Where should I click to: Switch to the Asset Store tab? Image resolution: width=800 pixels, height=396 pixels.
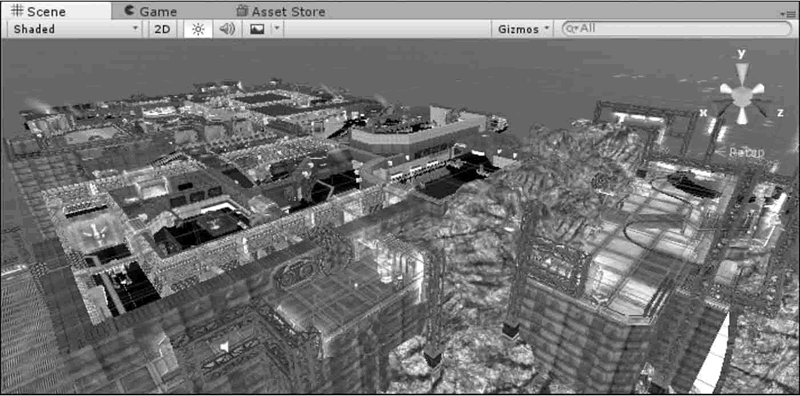click(x=281, y=11)
